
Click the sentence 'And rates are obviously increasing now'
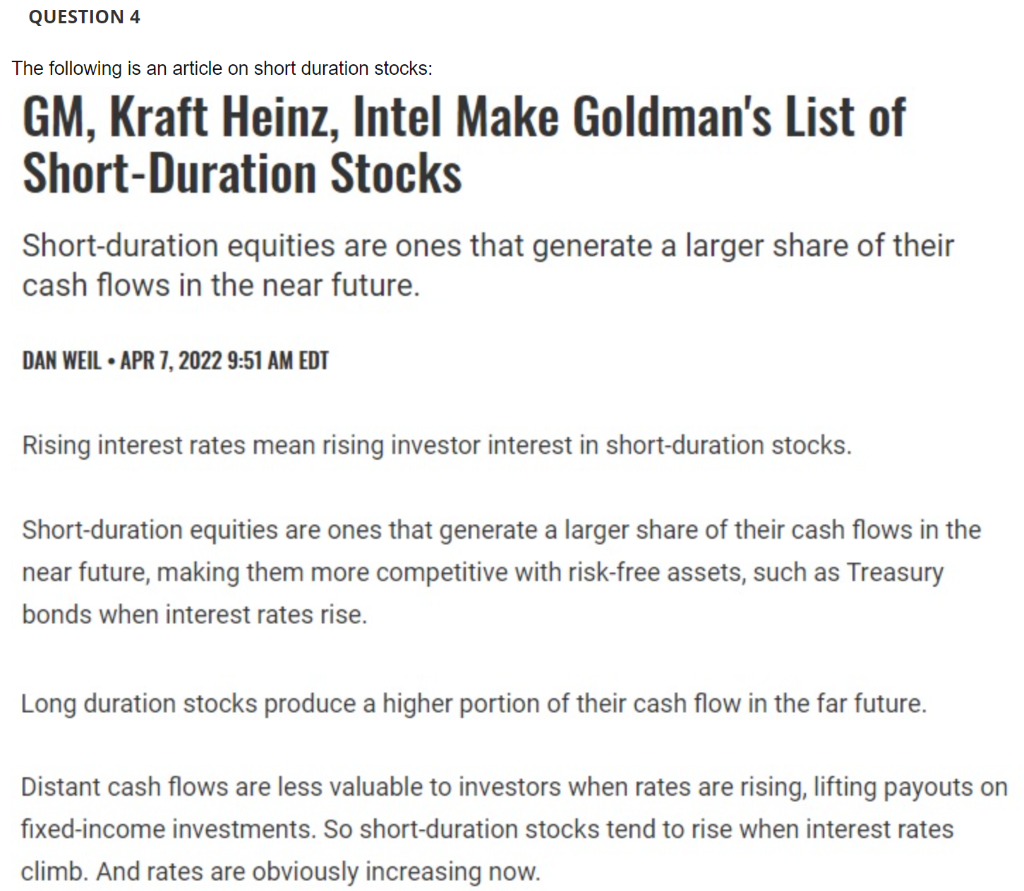(319, 872)
